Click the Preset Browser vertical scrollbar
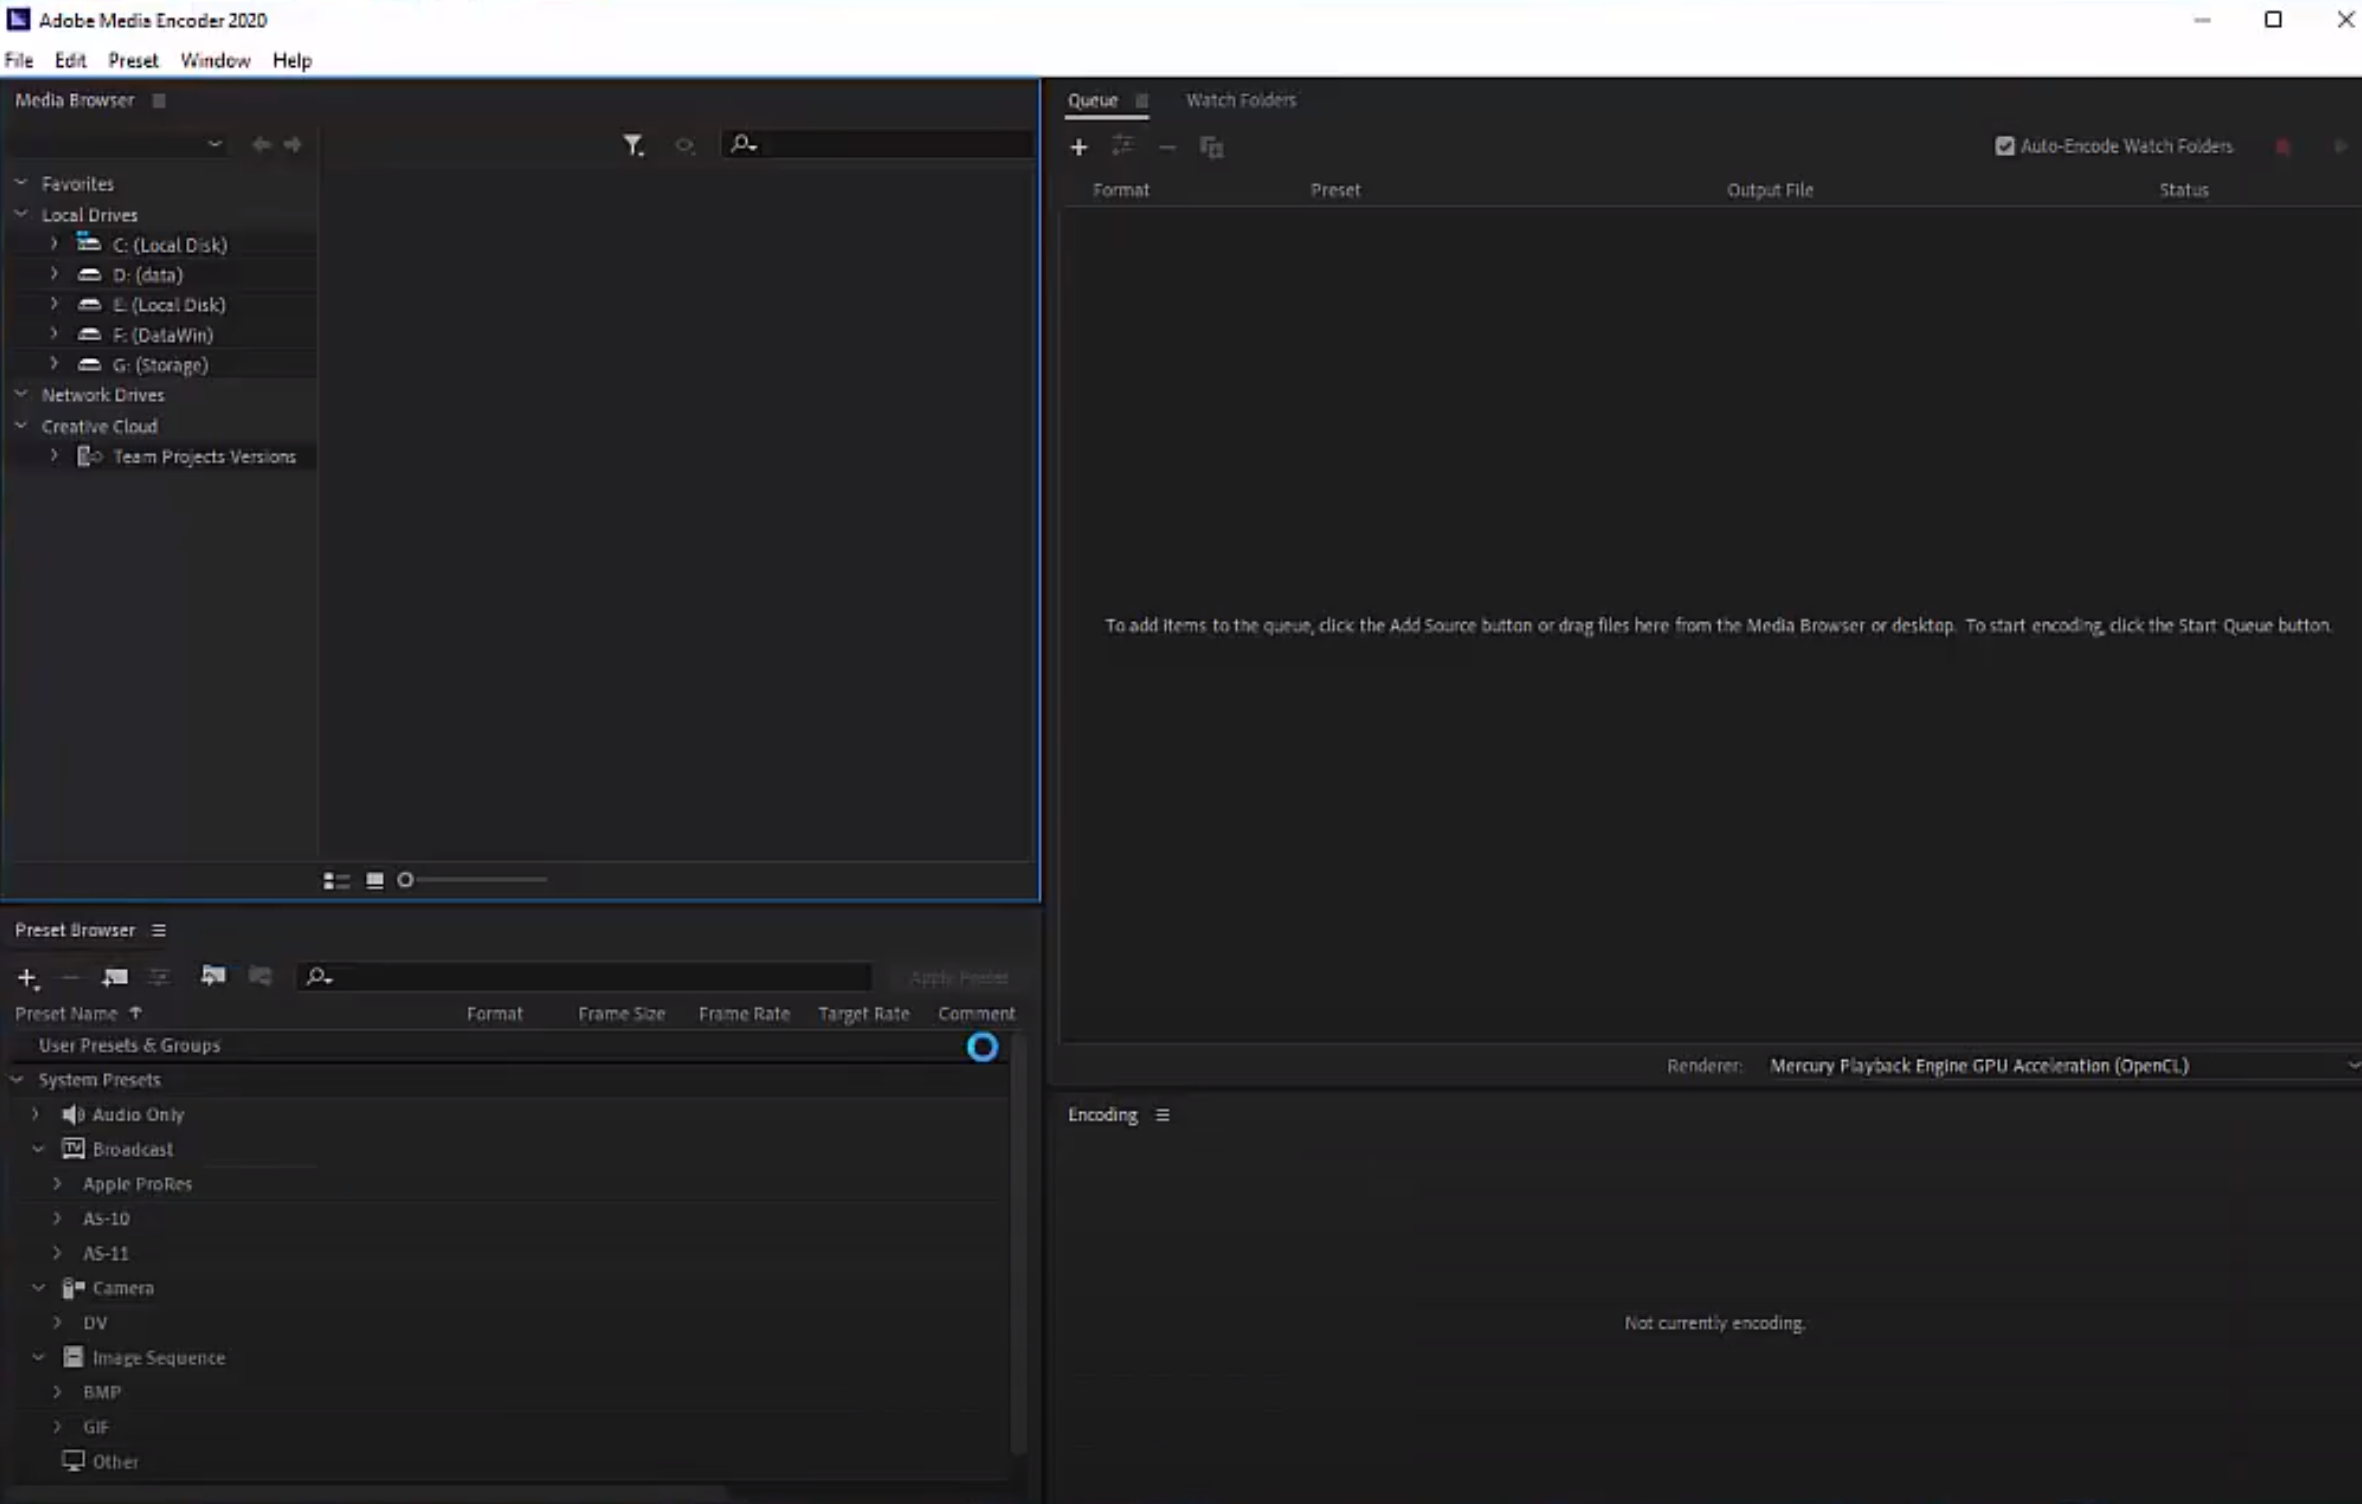The height and width of the screenshot is (1504, 2362). tap(1018, 1245)
